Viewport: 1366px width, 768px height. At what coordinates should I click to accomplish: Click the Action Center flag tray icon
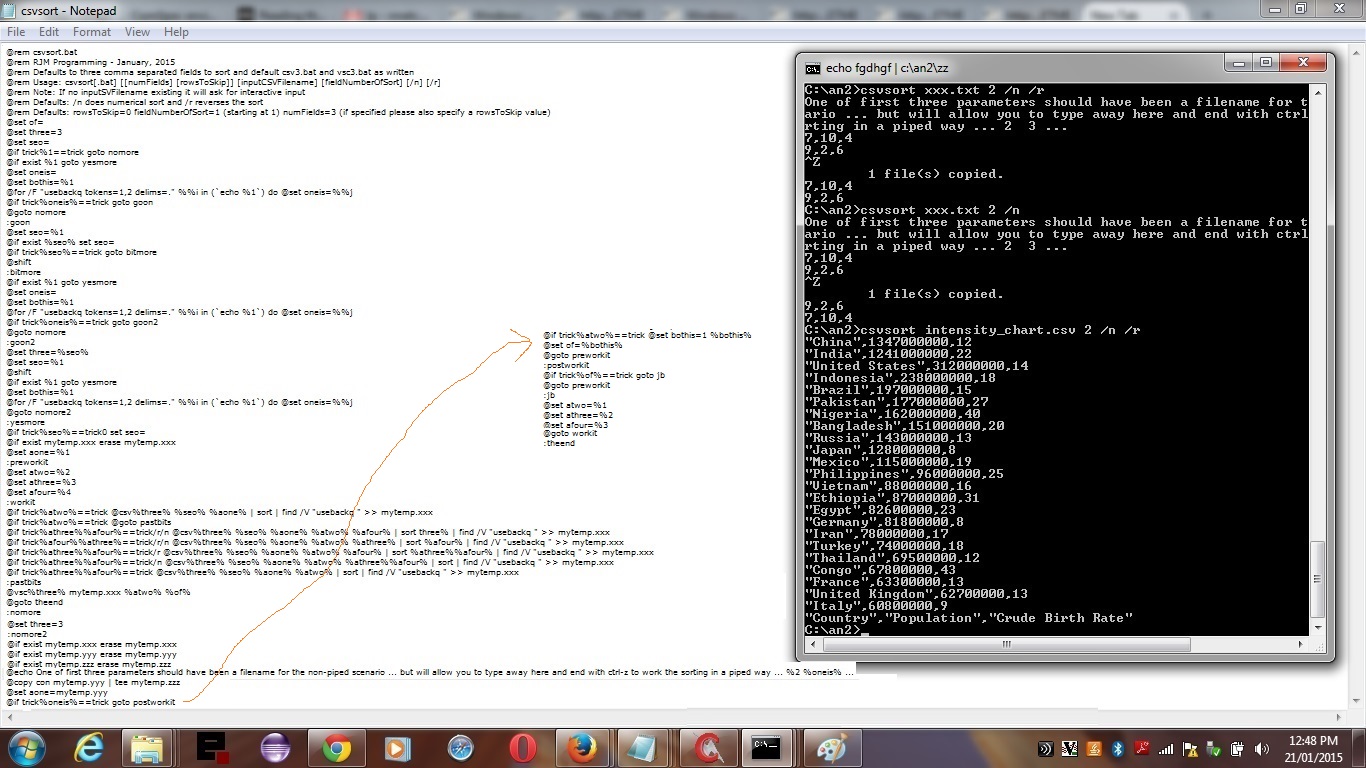pyautogui.click(x=1190, y=749)
